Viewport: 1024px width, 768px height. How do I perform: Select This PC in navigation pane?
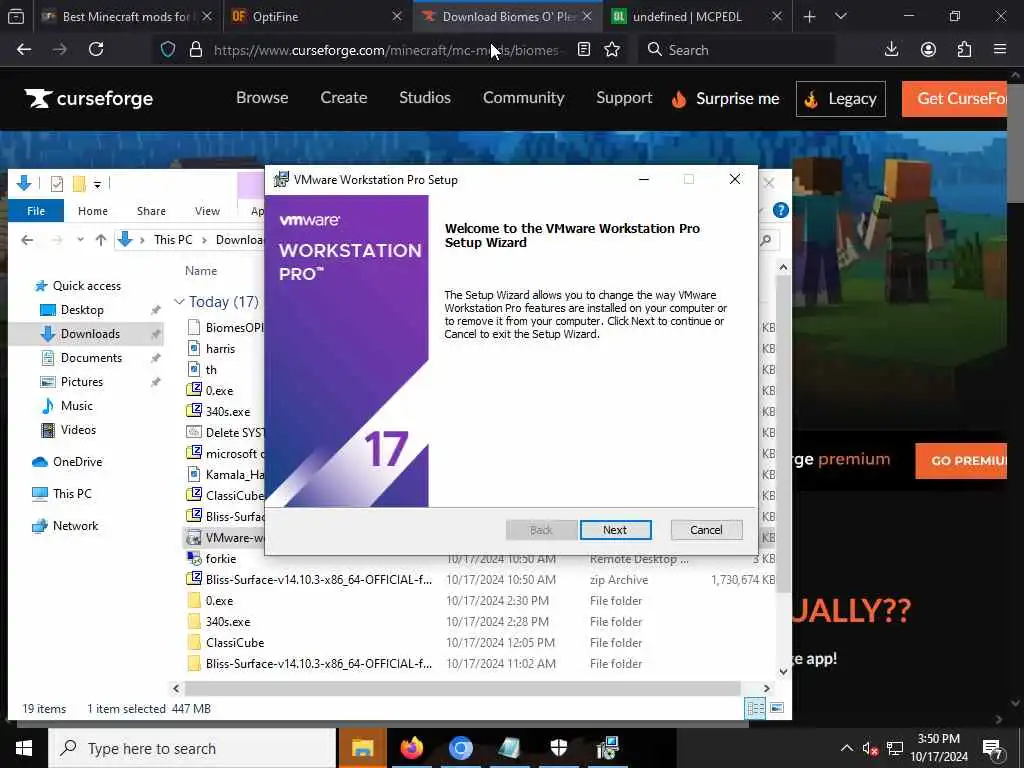tap(72, 494)
